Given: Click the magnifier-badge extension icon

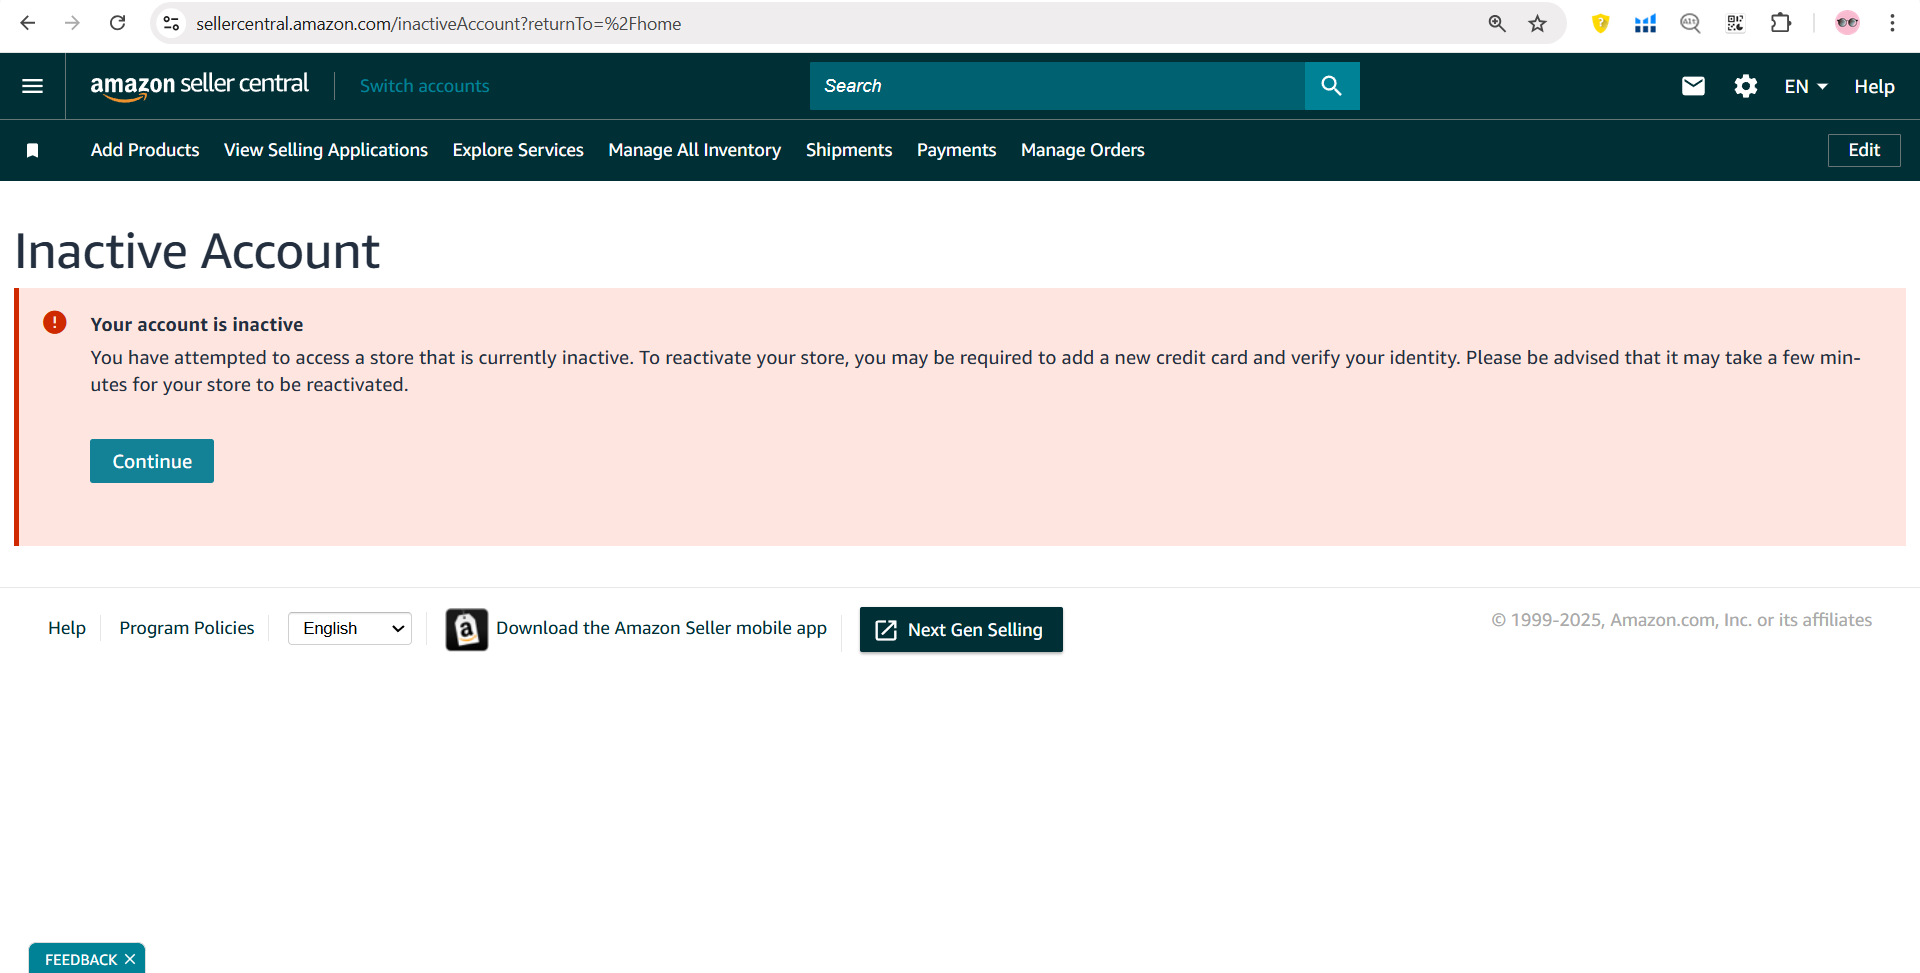Looking at the screenshot, I should click(1690, 23).
